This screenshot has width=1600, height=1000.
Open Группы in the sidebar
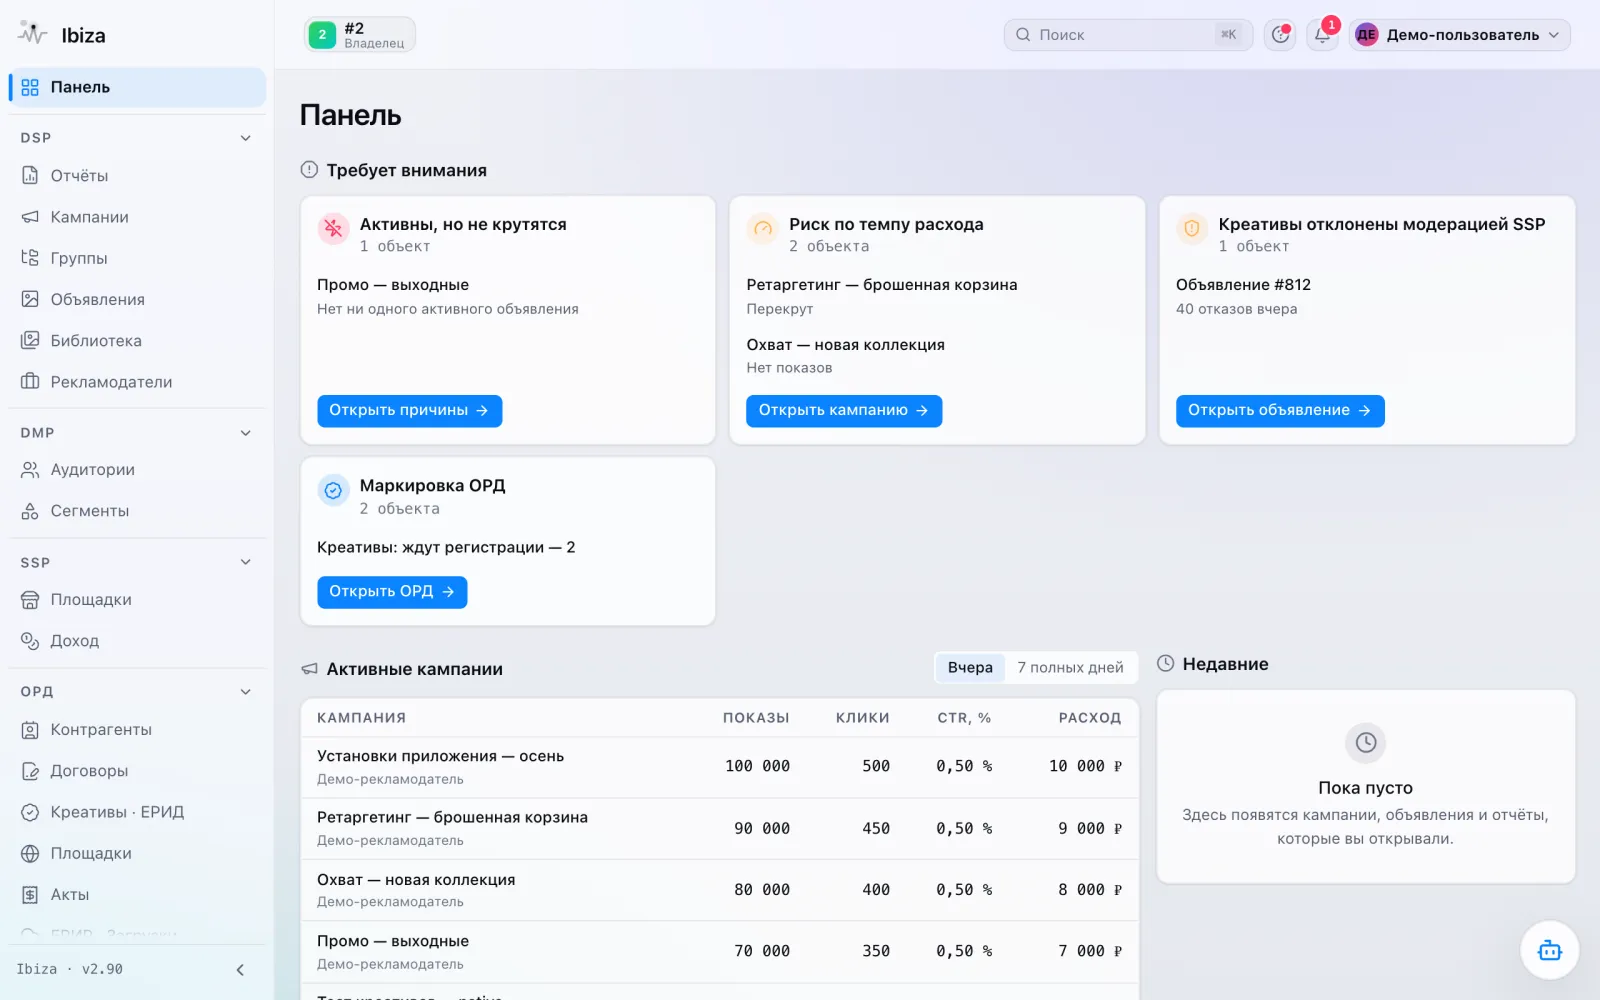click(x=137, y=258)
